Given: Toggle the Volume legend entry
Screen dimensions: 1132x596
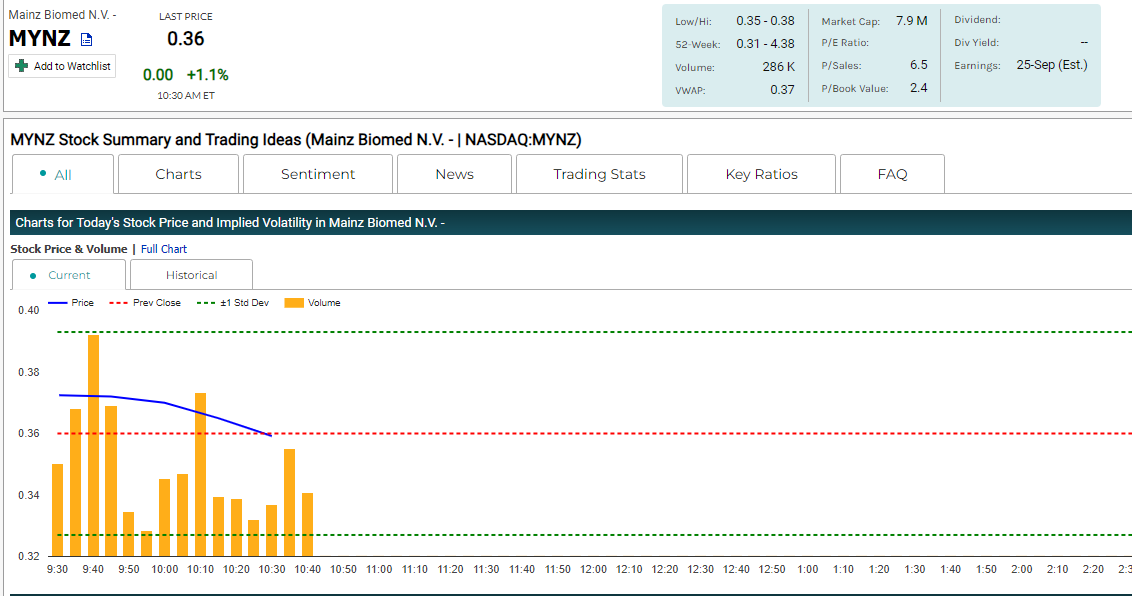Looking at the screenshot, I should (x=313, y=303).
